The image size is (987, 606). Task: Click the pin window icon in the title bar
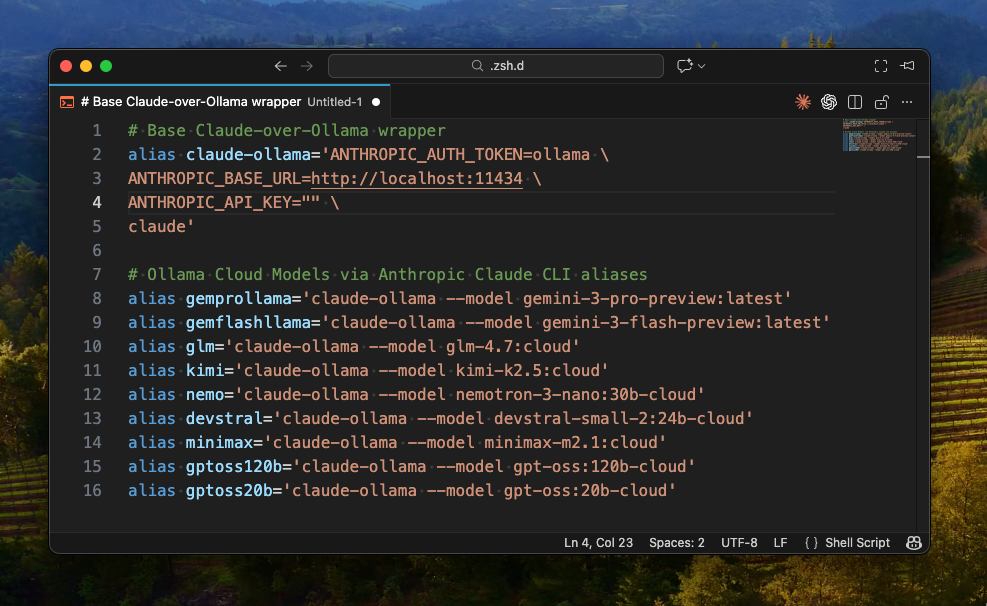pyautogui.click(x=907, y=65)
